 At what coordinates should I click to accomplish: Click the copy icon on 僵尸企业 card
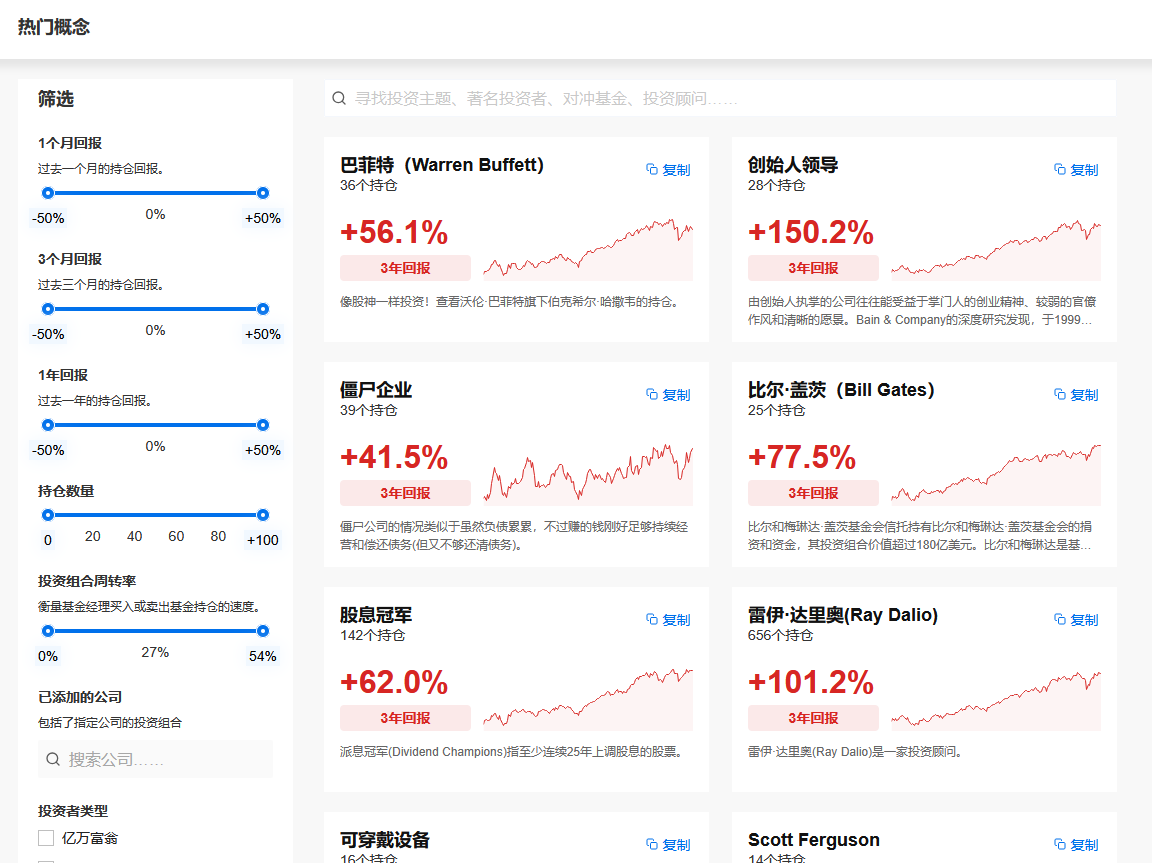652,394
